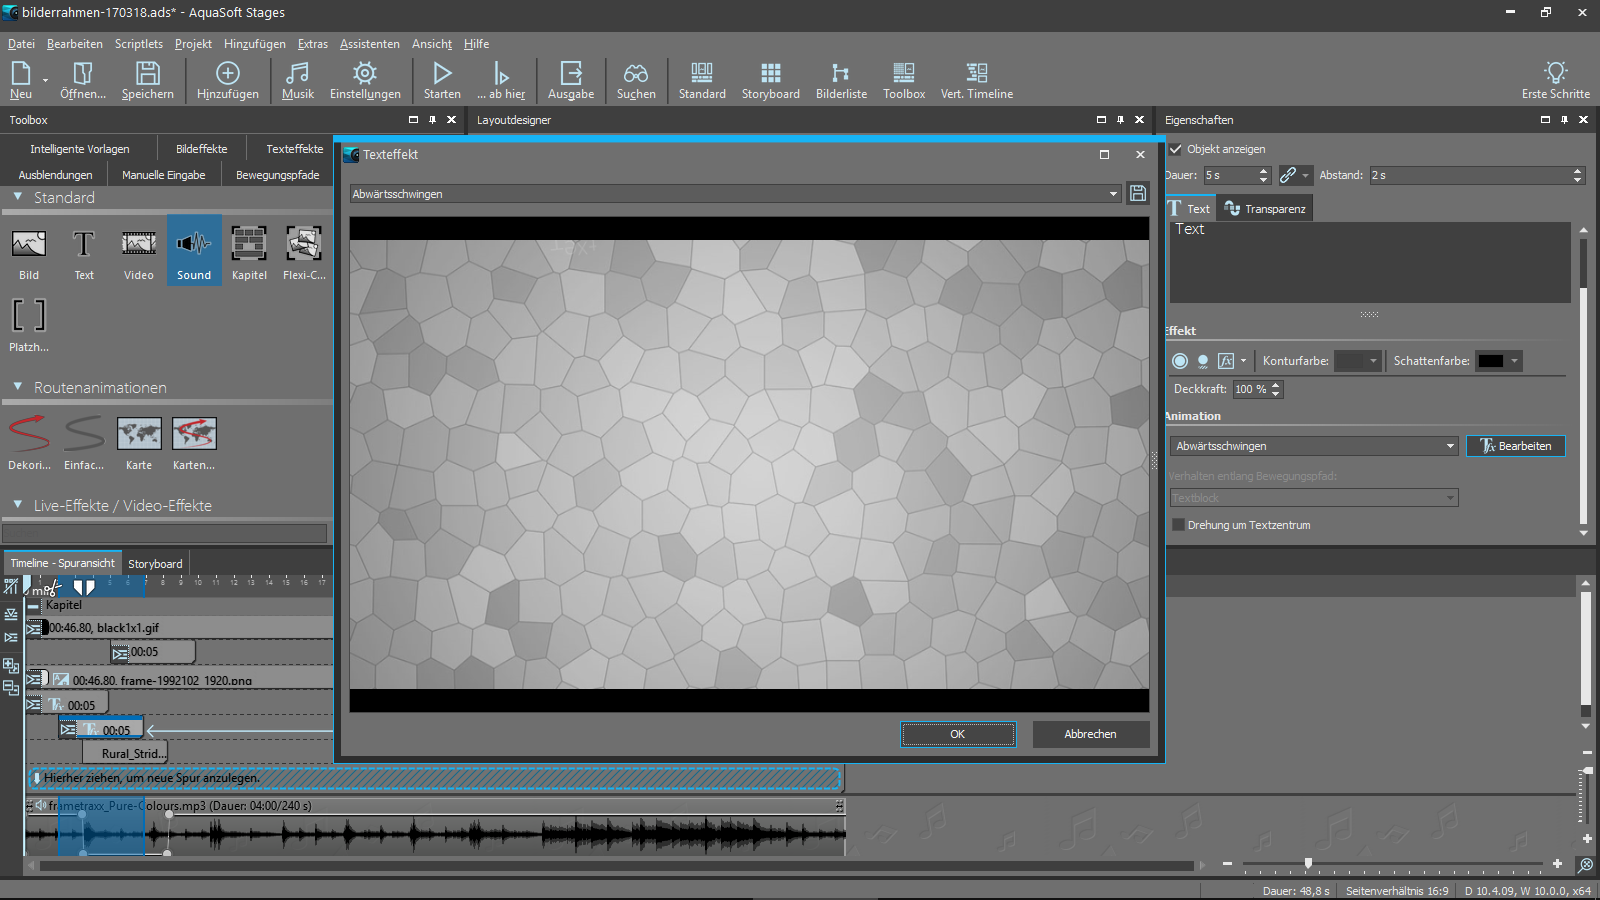Enable Drehung um Textzentrum checkbox

pos(1178,525)
